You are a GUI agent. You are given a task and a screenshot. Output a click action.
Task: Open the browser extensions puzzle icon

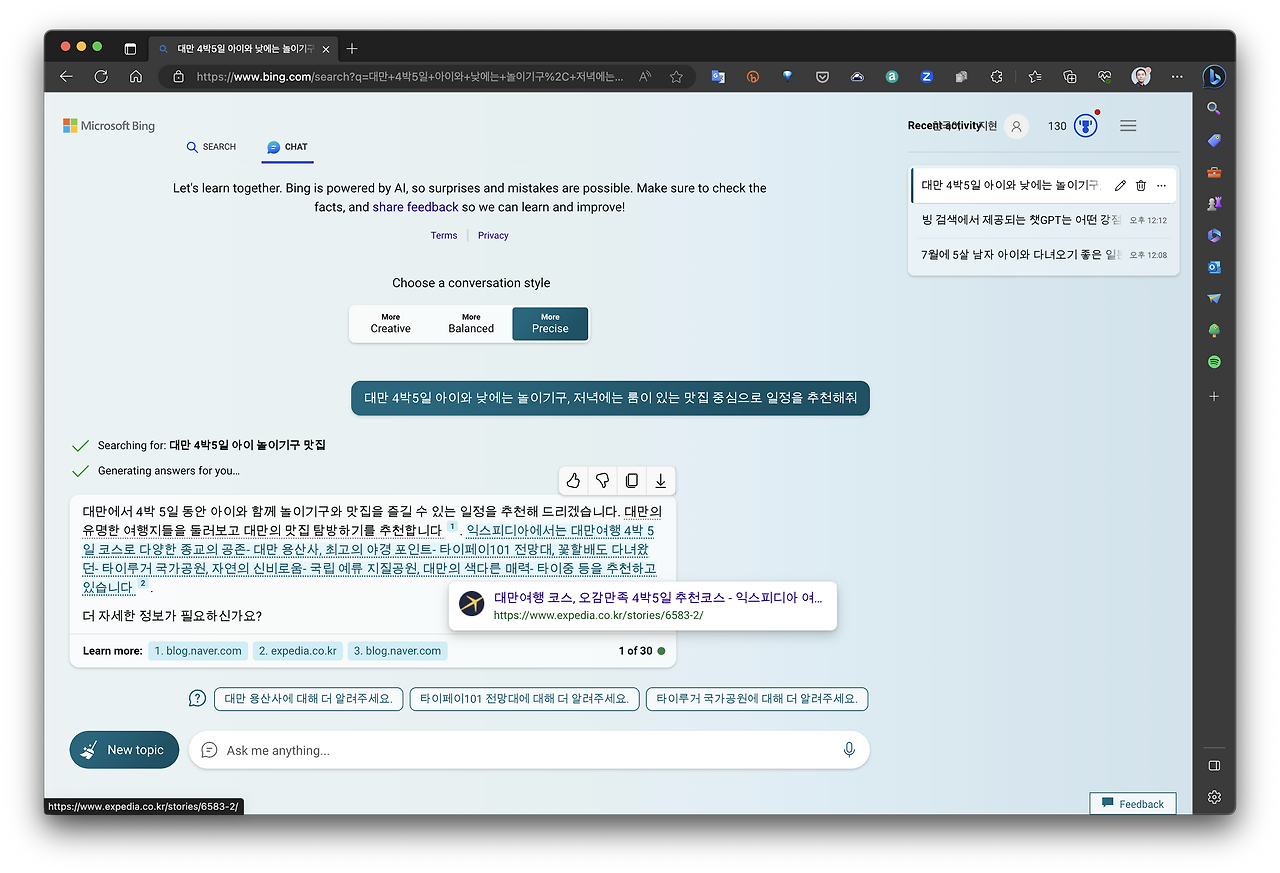click(x=996, y=77)
